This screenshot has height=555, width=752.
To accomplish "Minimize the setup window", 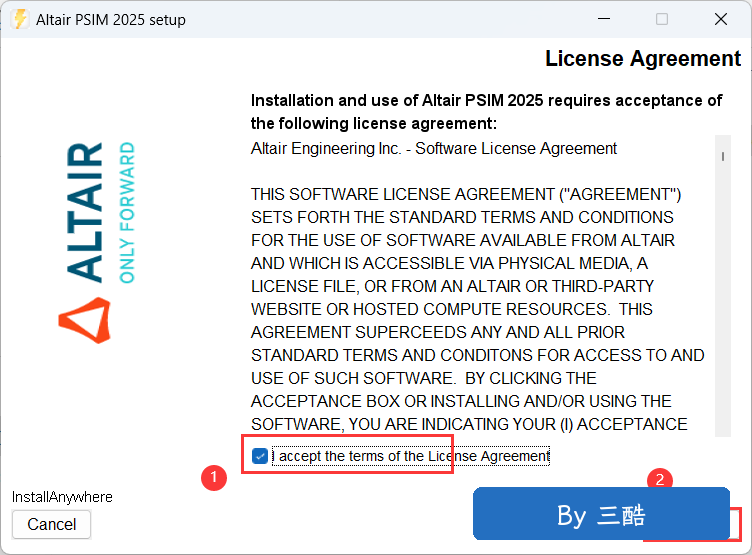I will (604, 19).
